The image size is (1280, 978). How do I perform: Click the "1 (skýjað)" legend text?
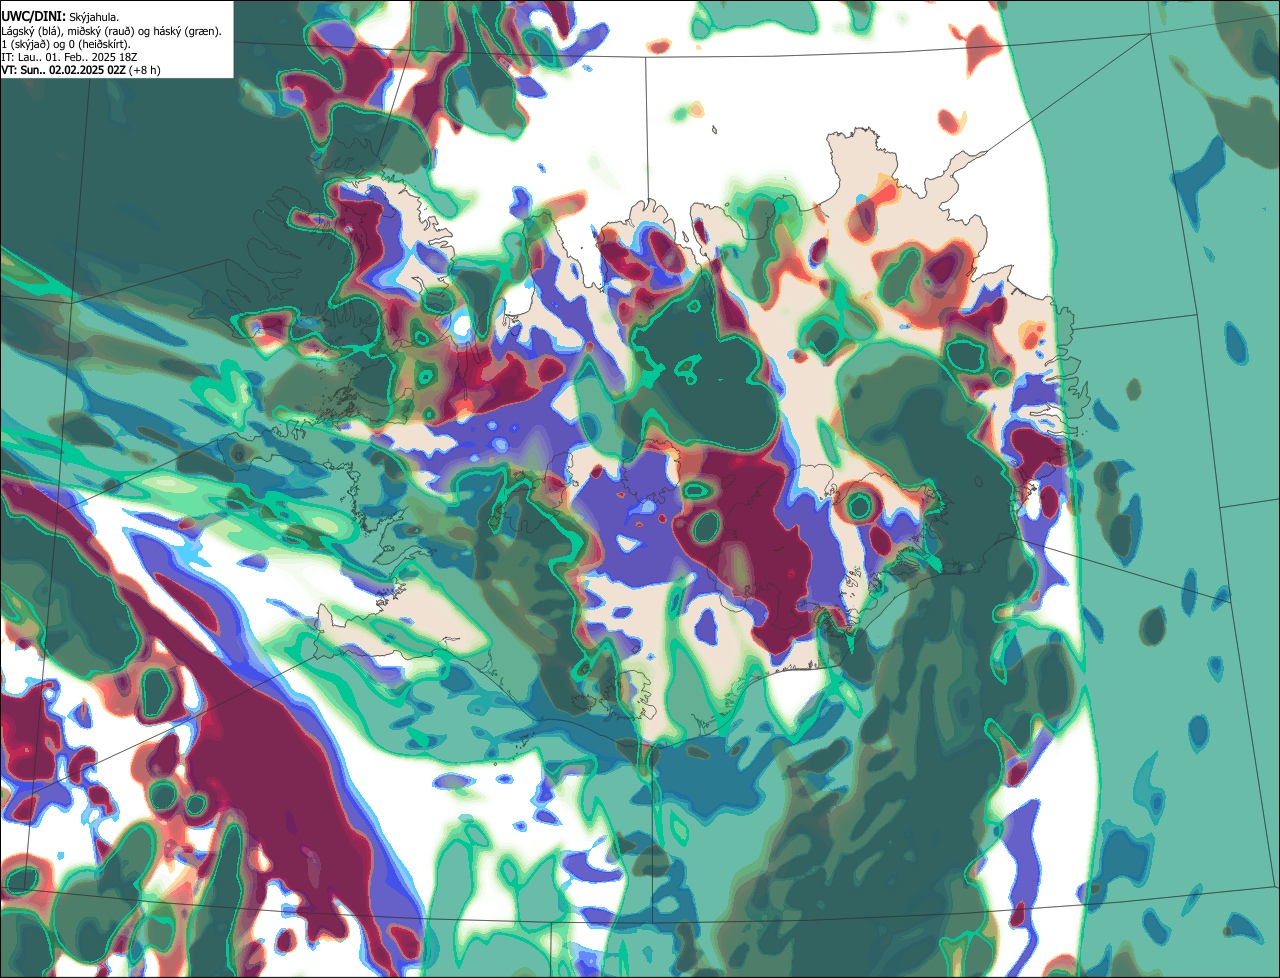click(x=25, y=44)
